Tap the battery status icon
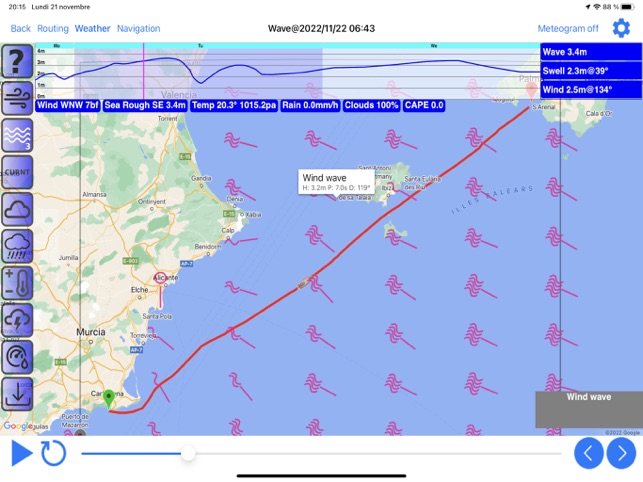Screen dimensions: 643x482 point(628,7)
